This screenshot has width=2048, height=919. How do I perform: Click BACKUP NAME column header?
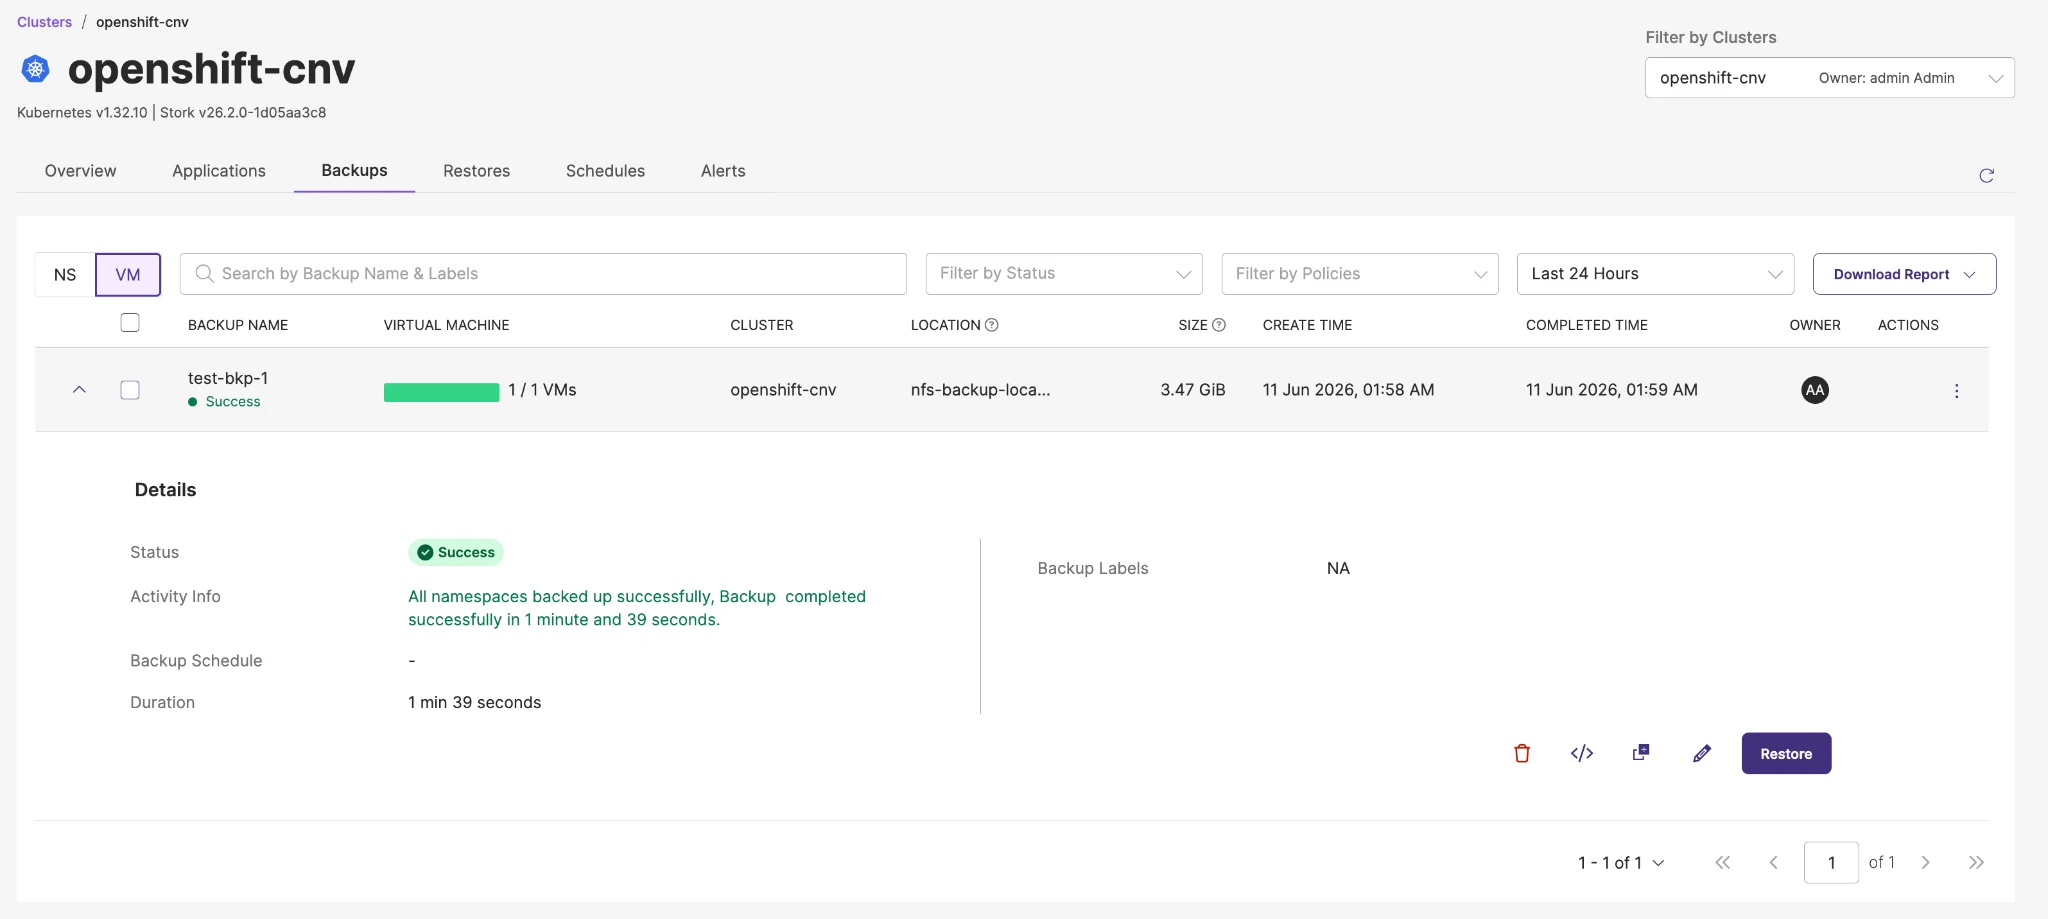click(x=238, y=325)
